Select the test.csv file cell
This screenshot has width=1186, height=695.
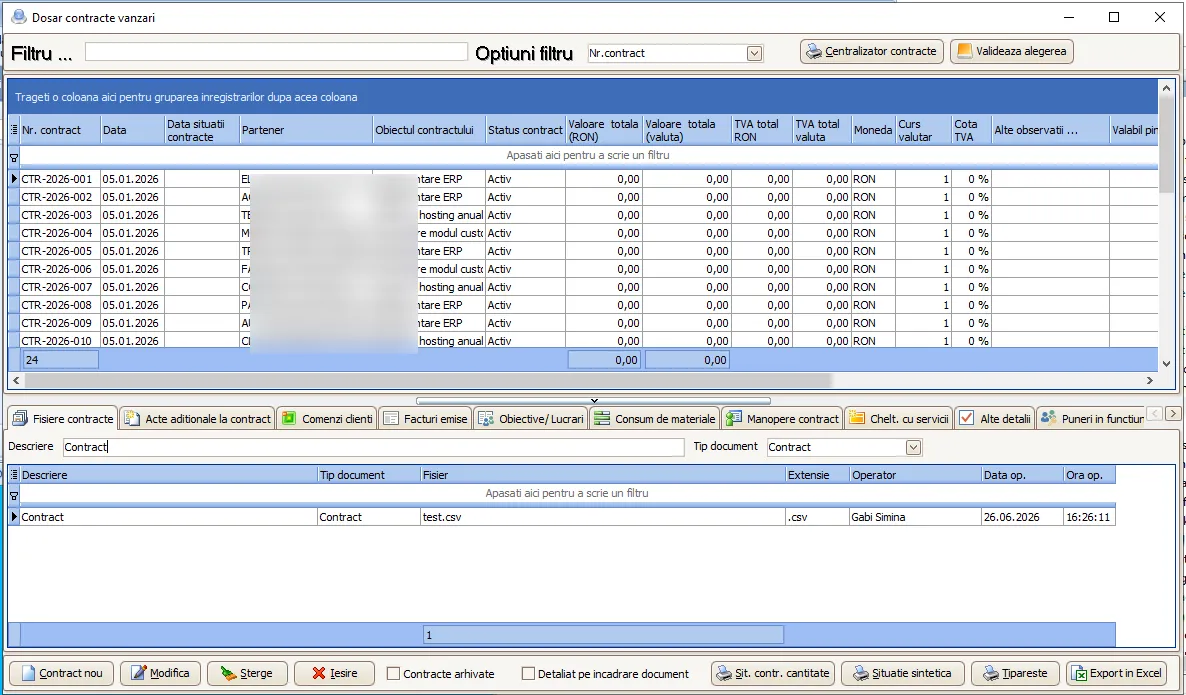[603, 517]
